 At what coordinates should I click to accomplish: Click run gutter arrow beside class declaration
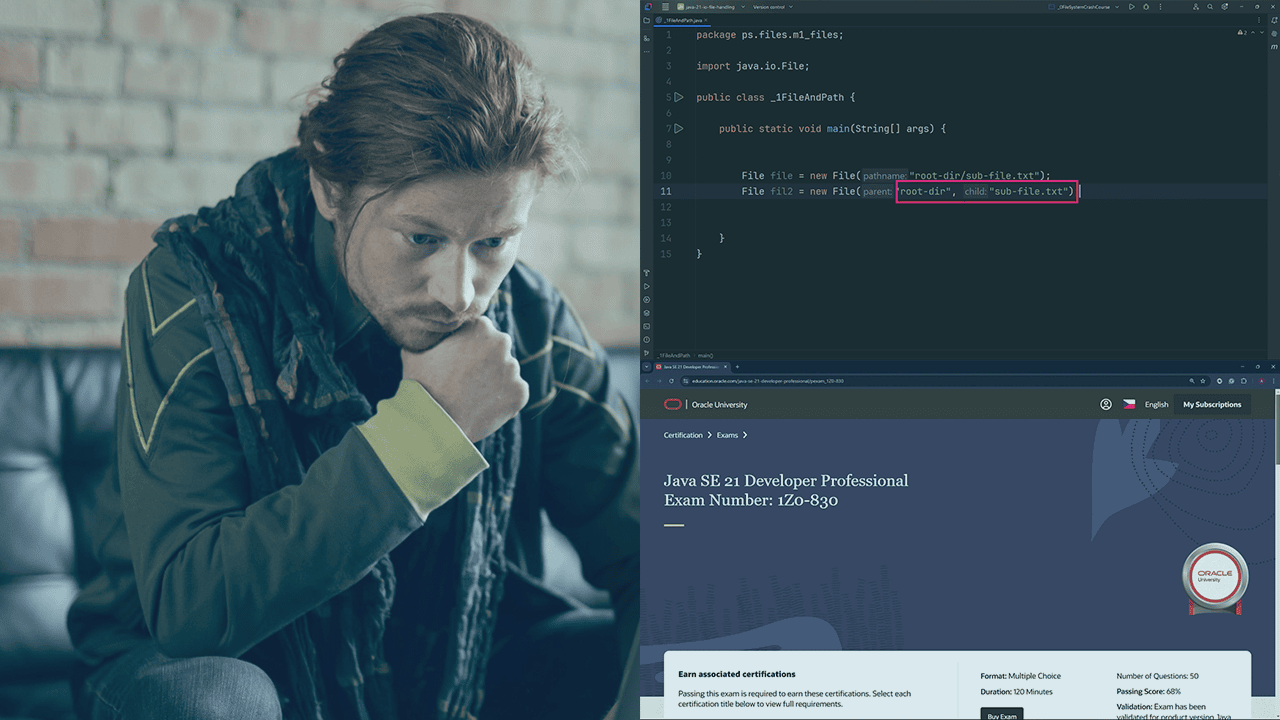[679, 97]
